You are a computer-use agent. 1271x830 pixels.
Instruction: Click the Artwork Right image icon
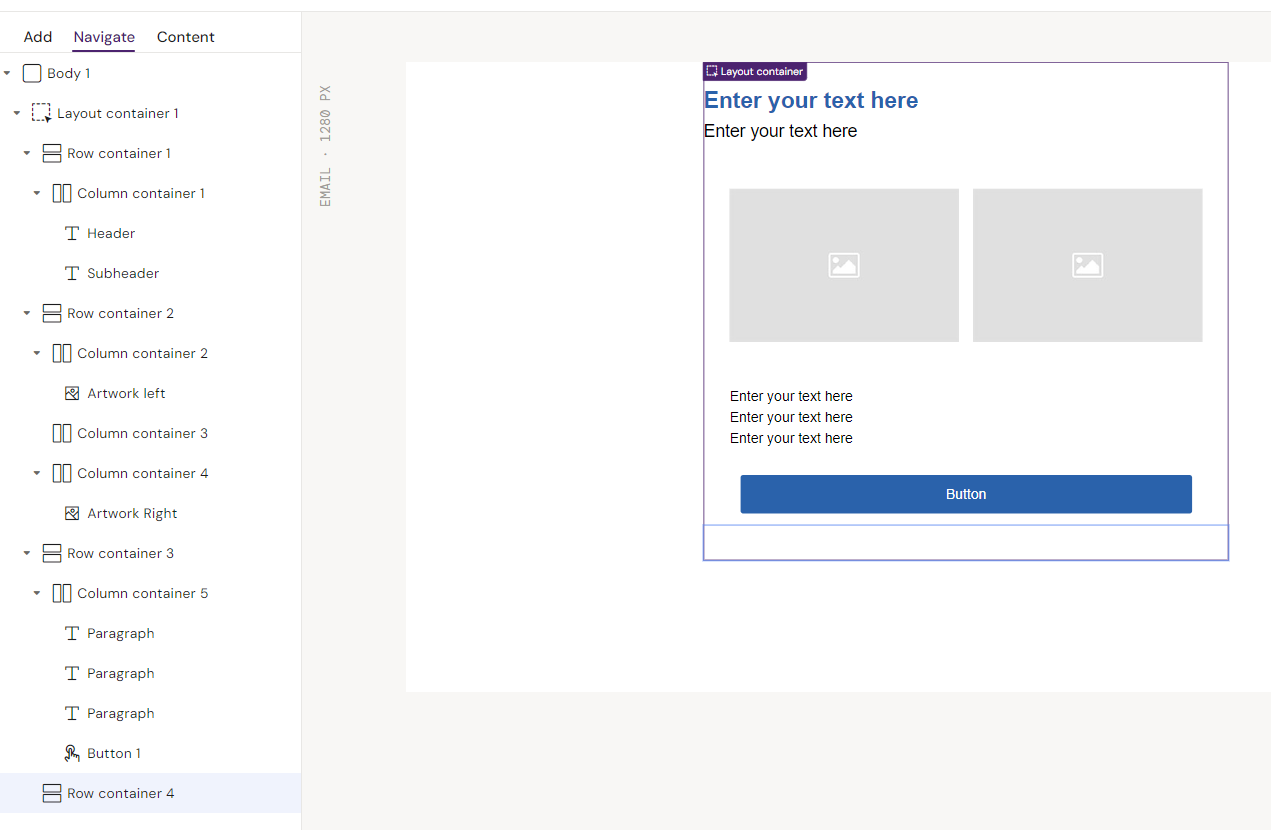[x=72, y=513]
